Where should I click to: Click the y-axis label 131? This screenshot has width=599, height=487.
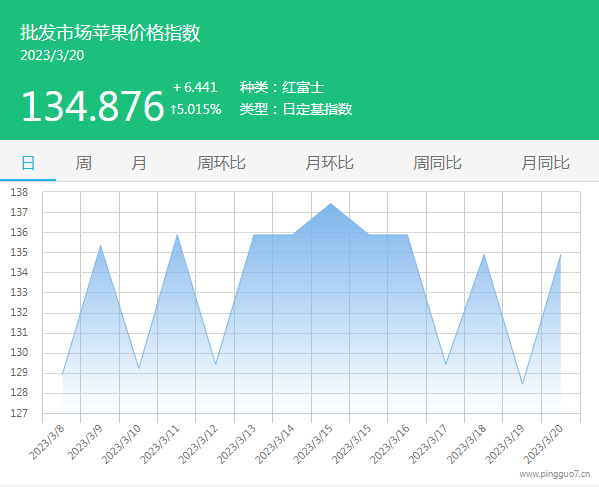coord(19,333)
